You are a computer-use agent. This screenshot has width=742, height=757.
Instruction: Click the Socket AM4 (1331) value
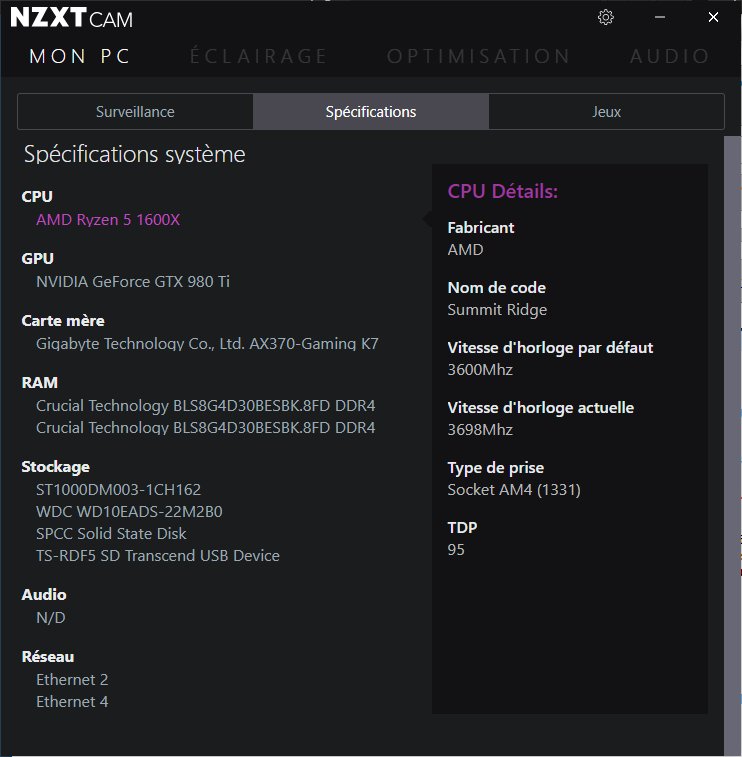pyautogui.click(x=514, y=490)
